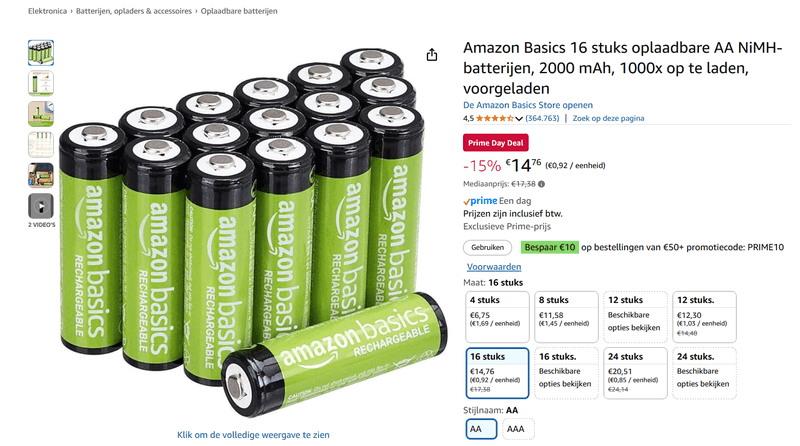Open the info icon next to Mediaanprijs
The height and width of the screenshot is (446, 800).
[541, 184]
